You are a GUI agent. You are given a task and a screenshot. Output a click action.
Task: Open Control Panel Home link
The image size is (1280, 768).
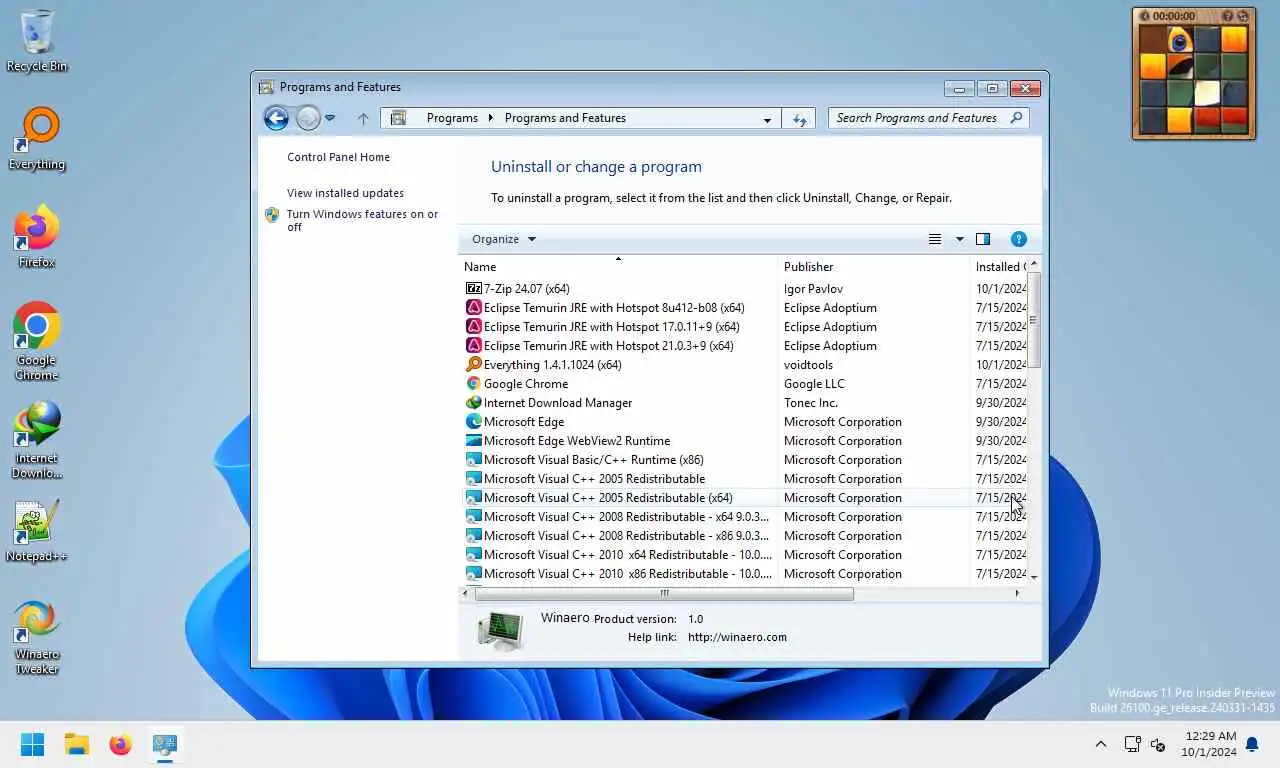click(x=338, y=157)
